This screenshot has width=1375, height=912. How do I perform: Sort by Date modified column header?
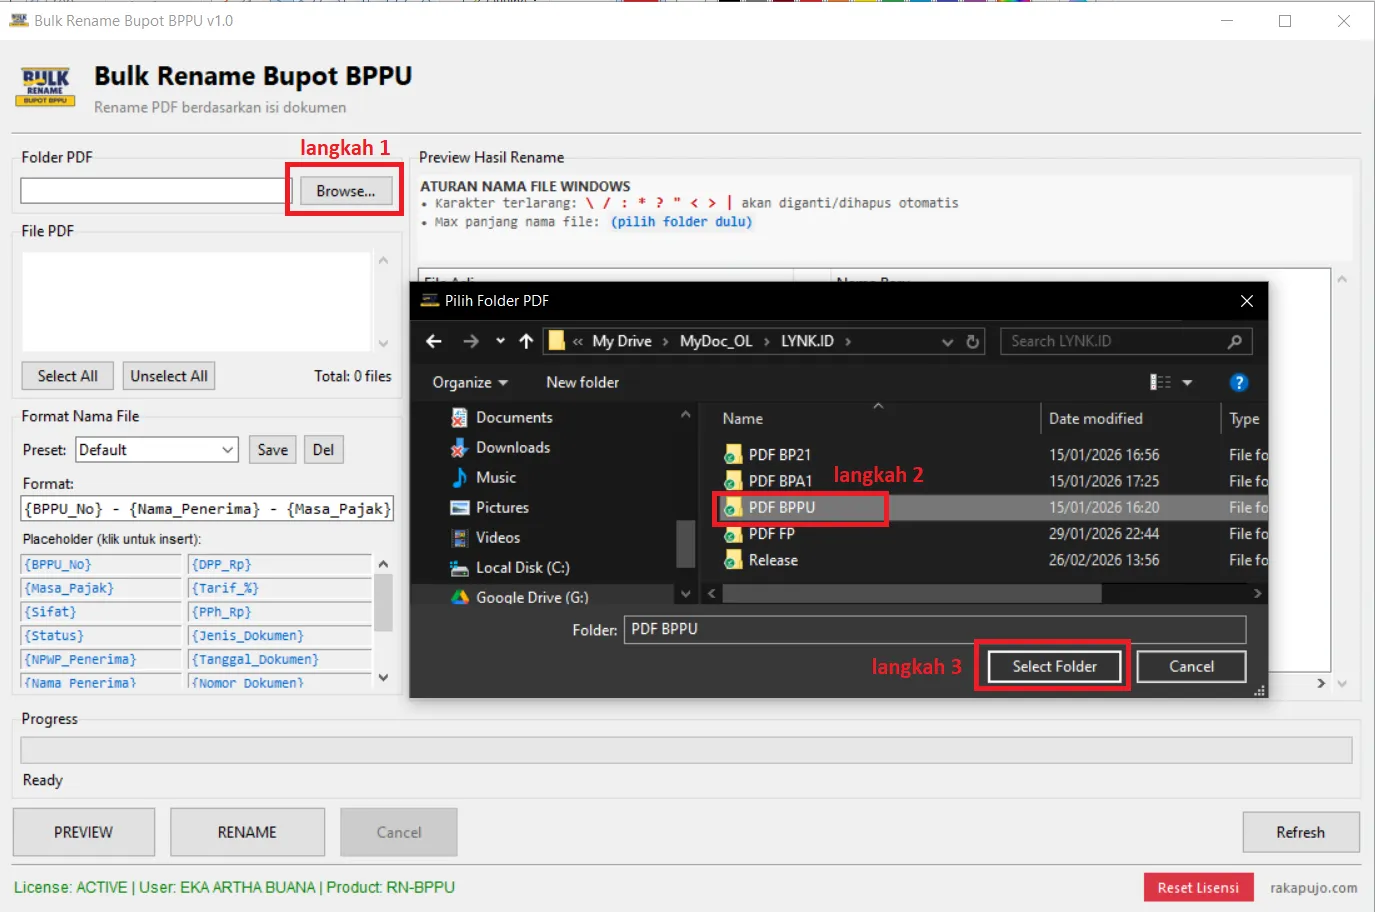click(1095, 419)
